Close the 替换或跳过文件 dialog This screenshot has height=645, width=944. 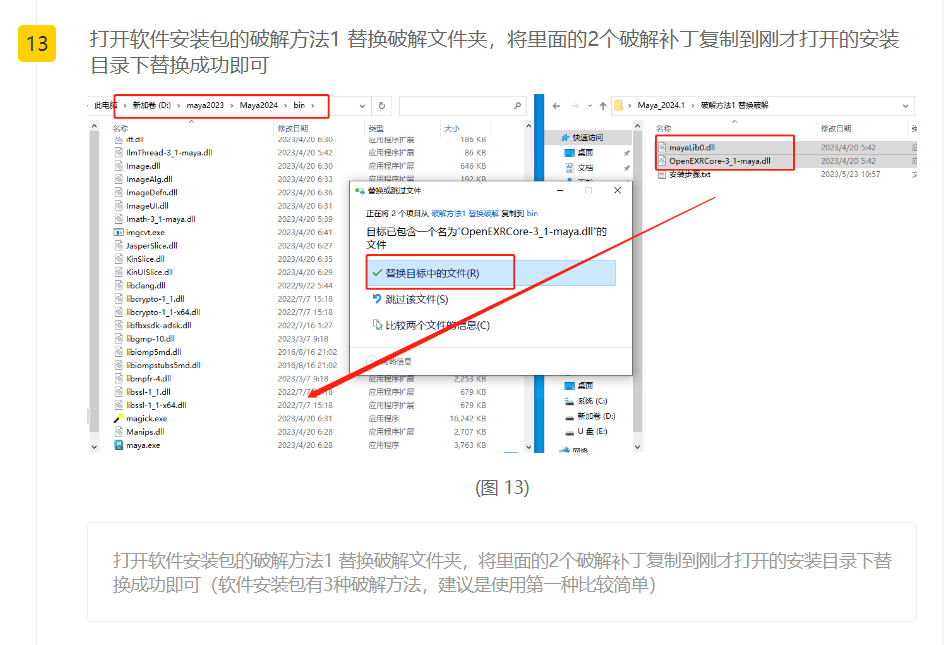pos(617,190)
